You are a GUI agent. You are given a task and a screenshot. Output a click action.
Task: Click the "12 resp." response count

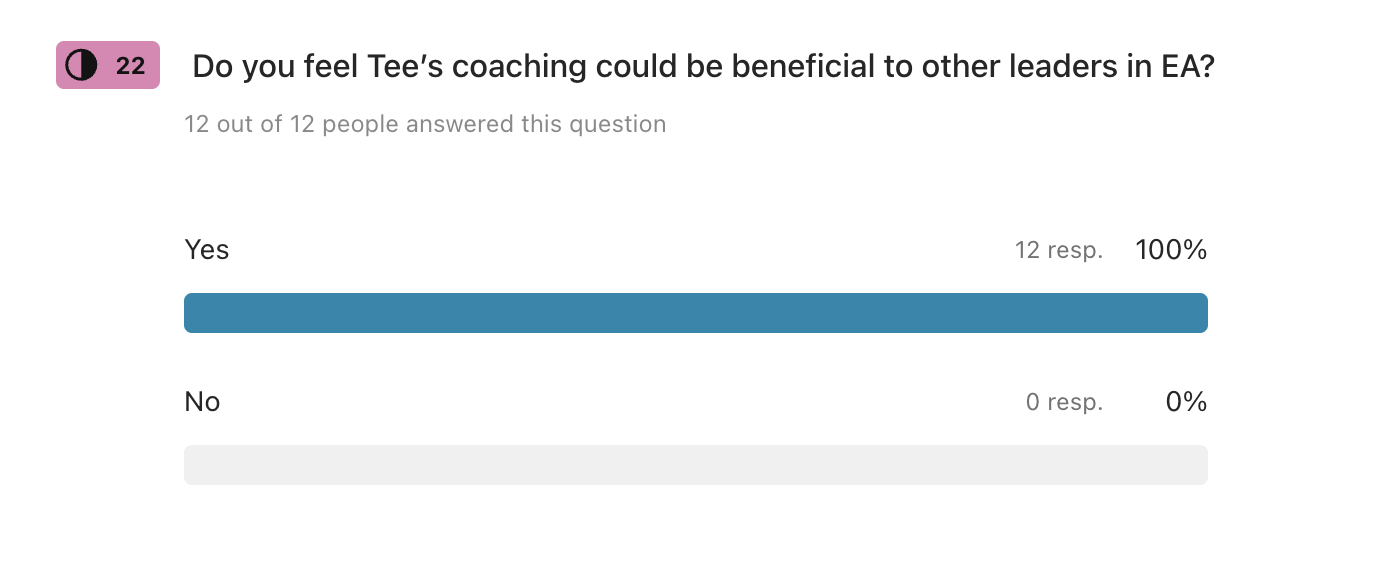coord(1059,250)
